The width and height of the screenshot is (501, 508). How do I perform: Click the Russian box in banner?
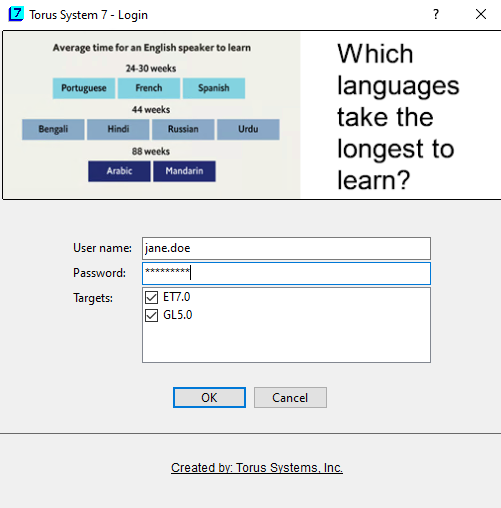(183, 129)
